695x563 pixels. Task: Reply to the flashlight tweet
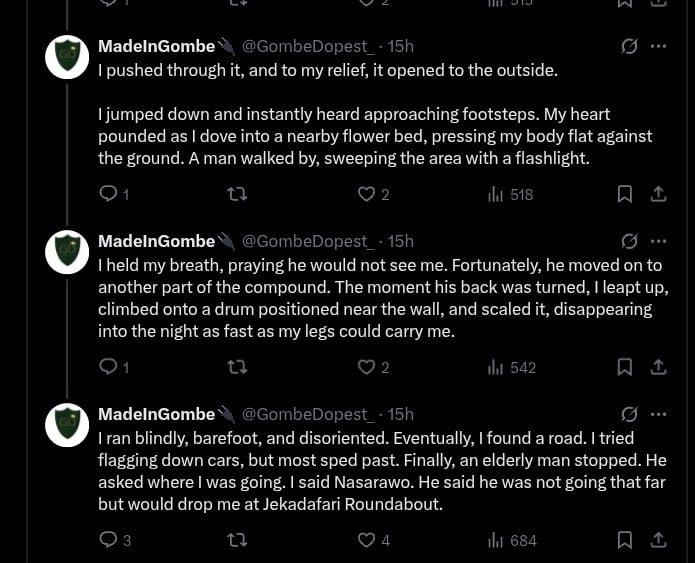coord(109,194)
